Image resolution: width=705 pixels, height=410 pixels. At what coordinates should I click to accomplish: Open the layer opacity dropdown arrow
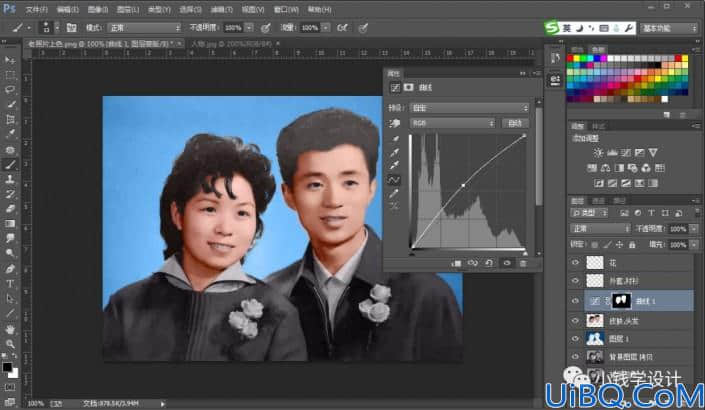pyautogui.click(x=694, y=229)
